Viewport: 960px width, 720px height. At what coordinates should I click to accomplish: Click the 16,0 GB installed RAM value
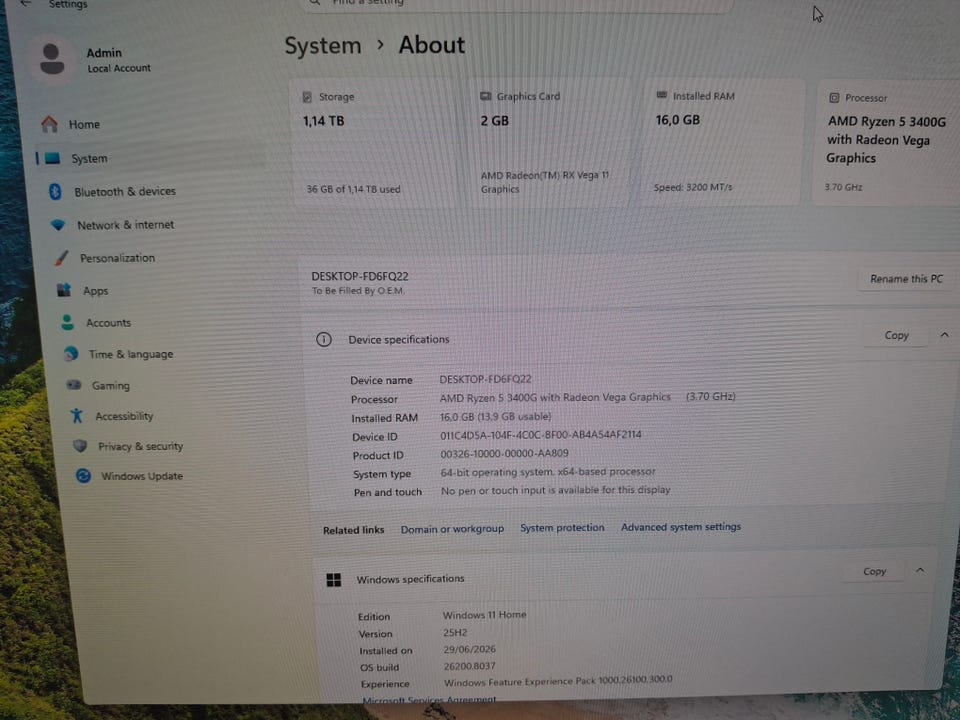pos(677,120)
